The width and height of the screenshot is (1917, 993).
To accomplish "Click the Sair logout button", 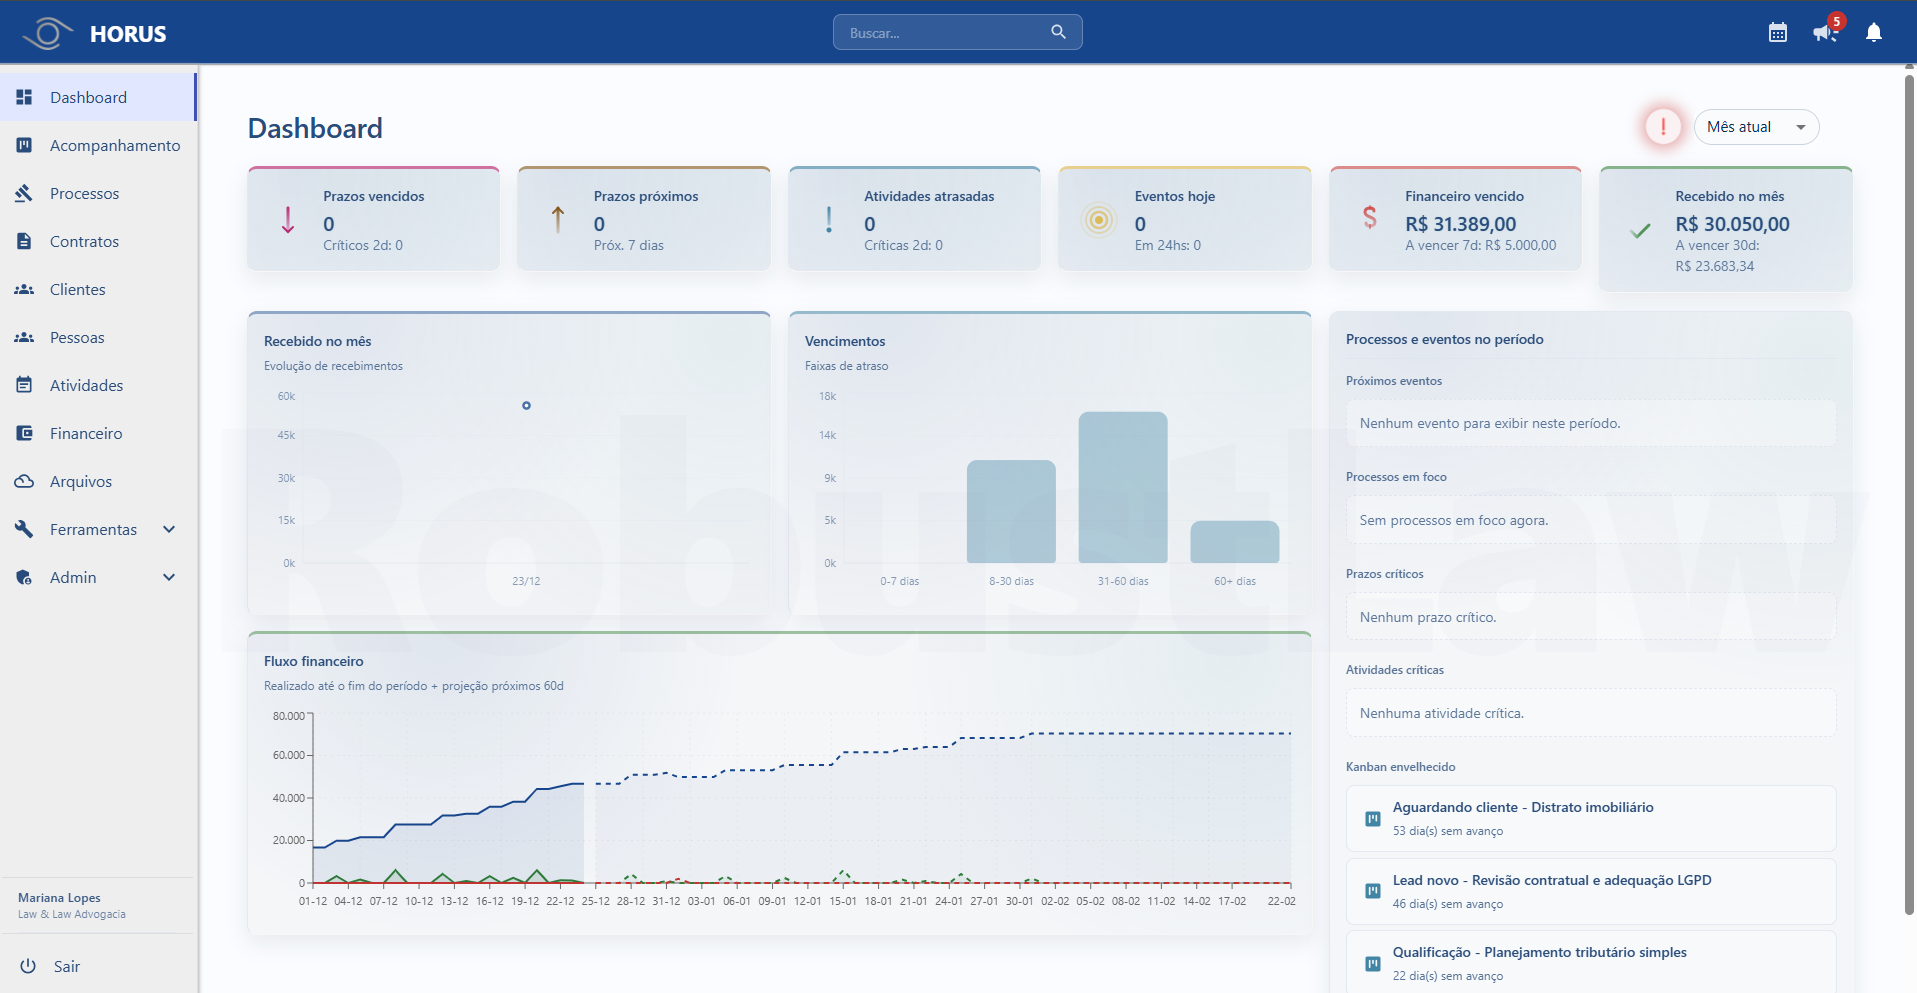I will (x=66, y=966).
